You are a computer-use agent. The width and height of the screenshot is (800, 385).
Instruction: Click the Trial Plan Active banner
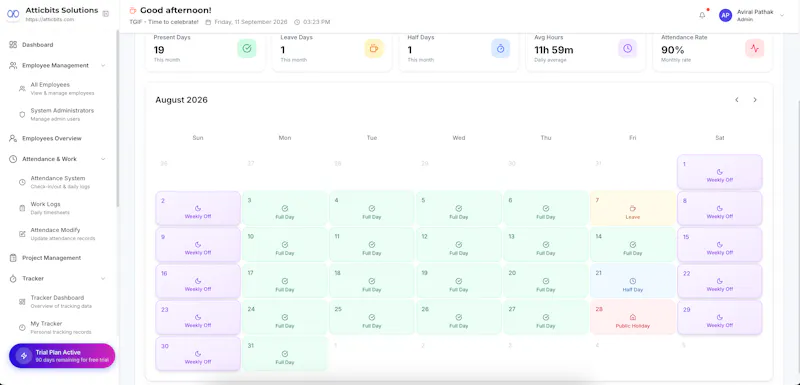pyautogui.click(x=62, y=356)
